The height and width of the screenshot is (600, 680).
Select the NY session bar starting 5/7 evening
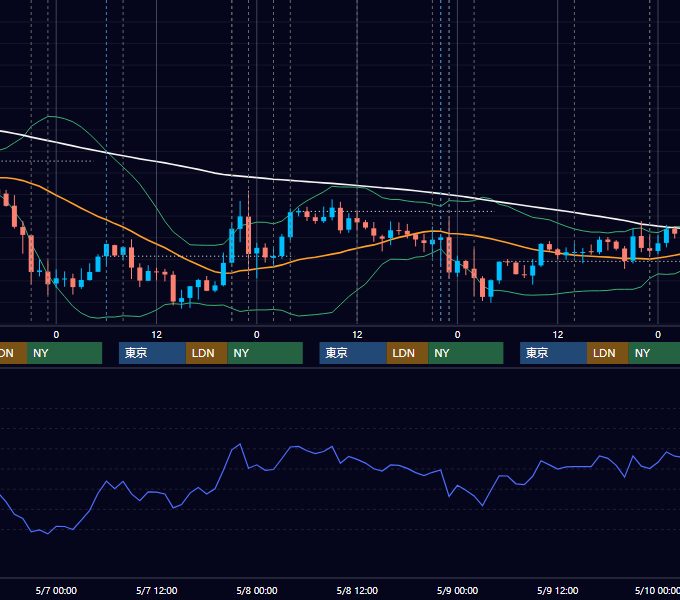coord(265,353)
